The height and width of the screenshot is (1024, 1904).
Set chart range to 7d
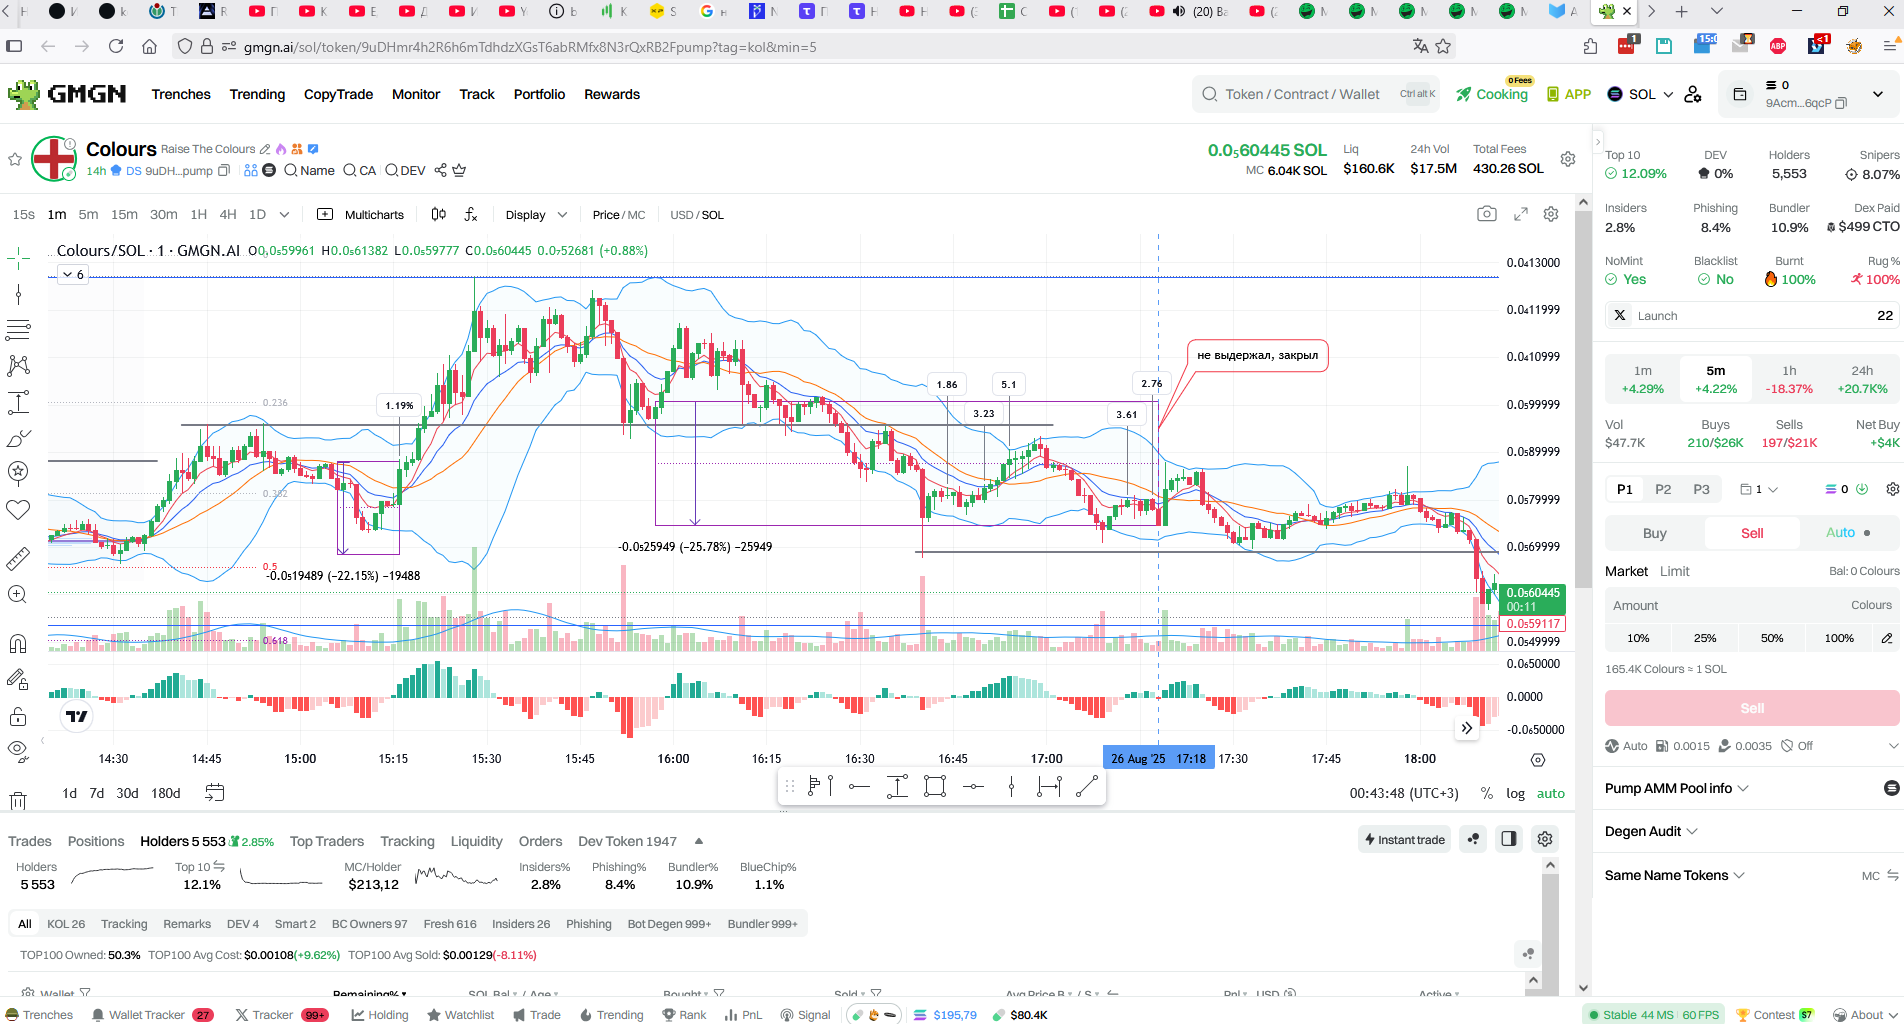(x=96, y=793)
